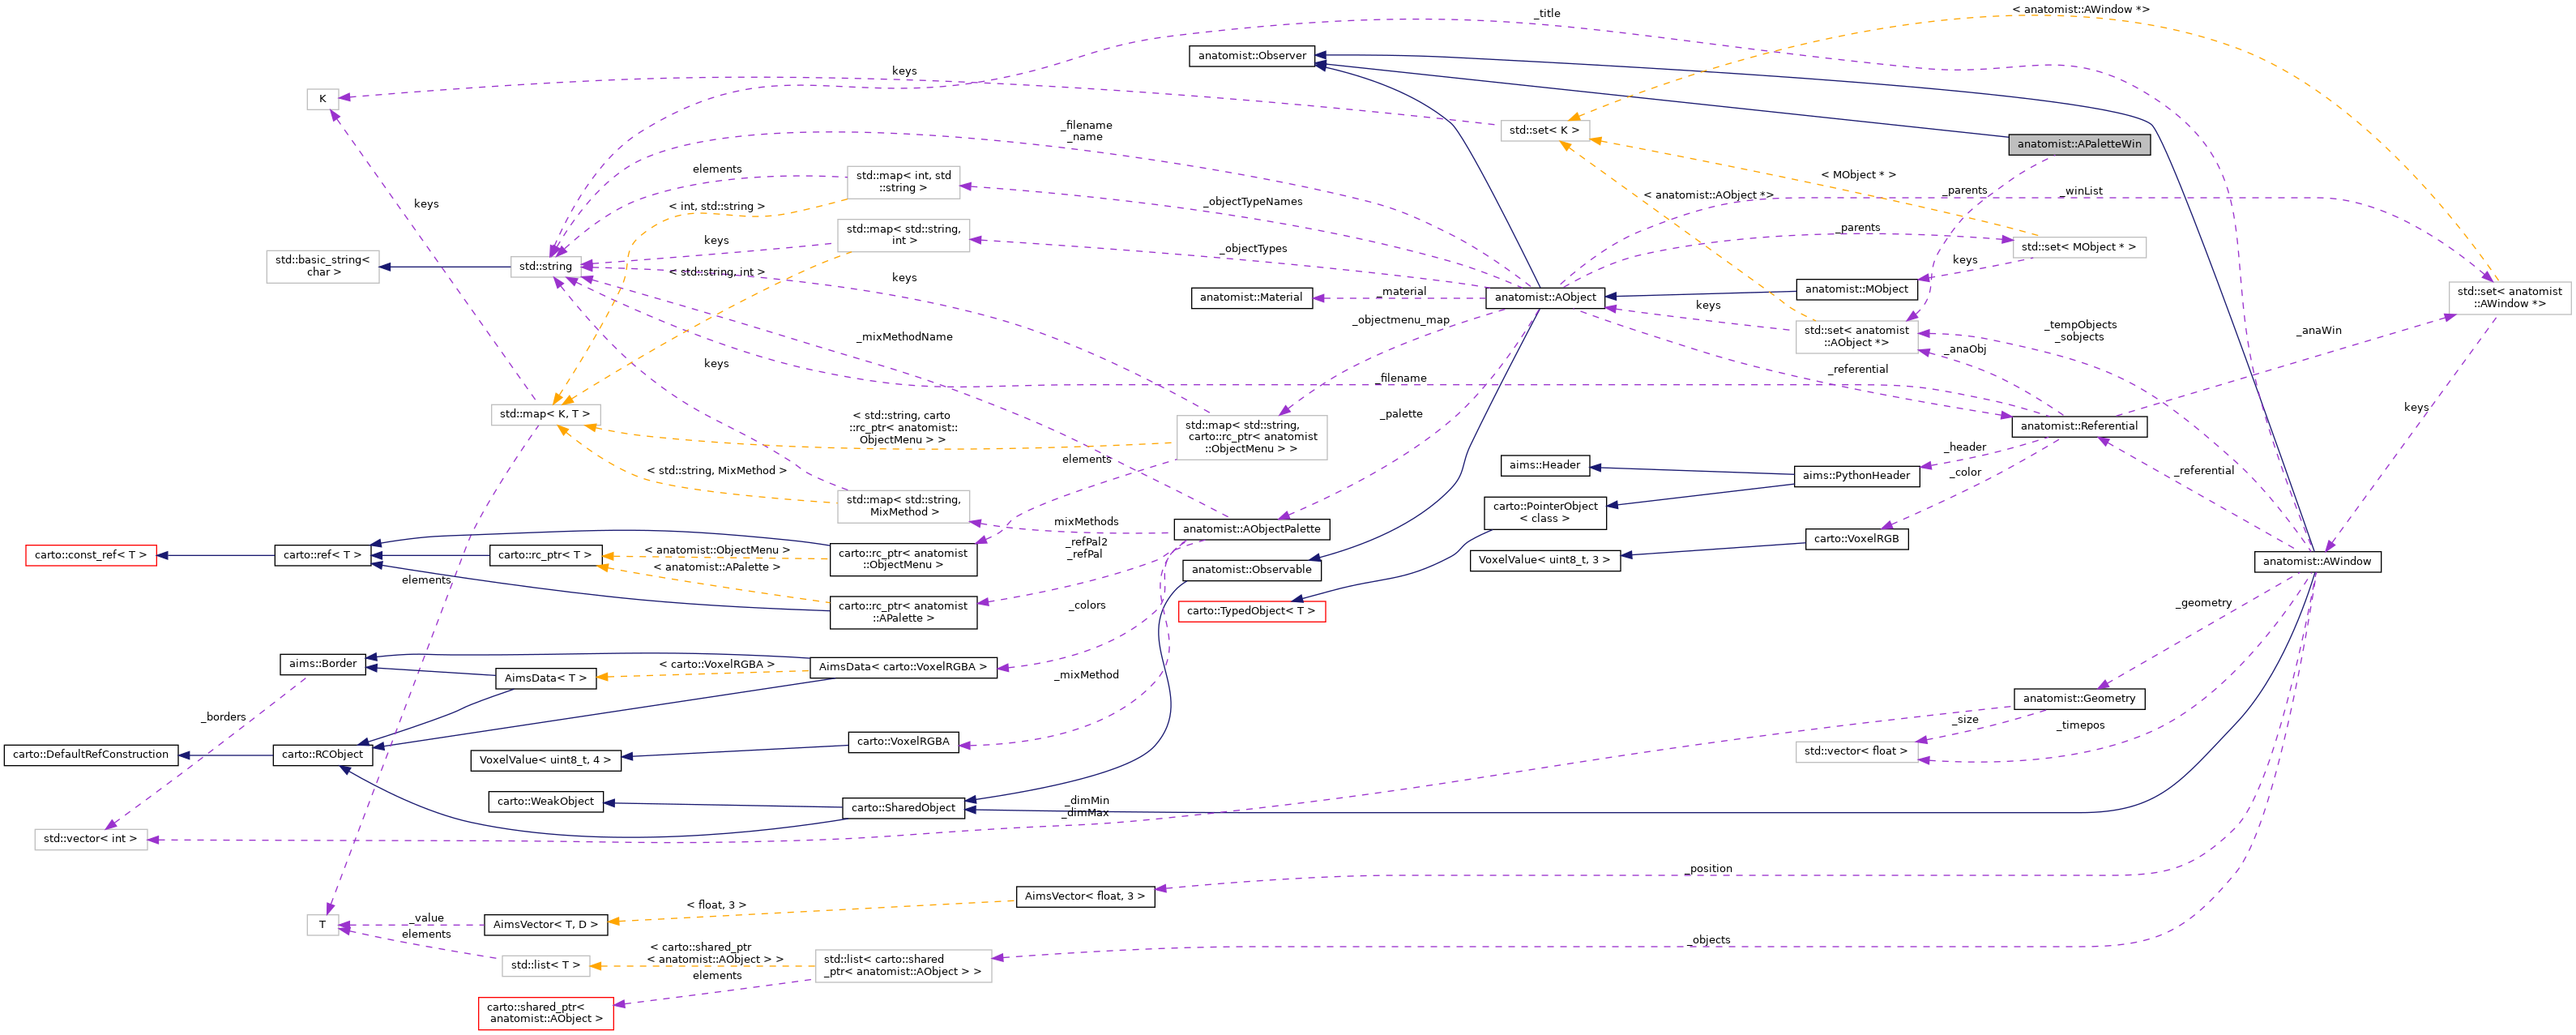This screenshot has width=2576, height=1035.
Task: Click the aims::Header node
Action: click(x=1545, y=466)
